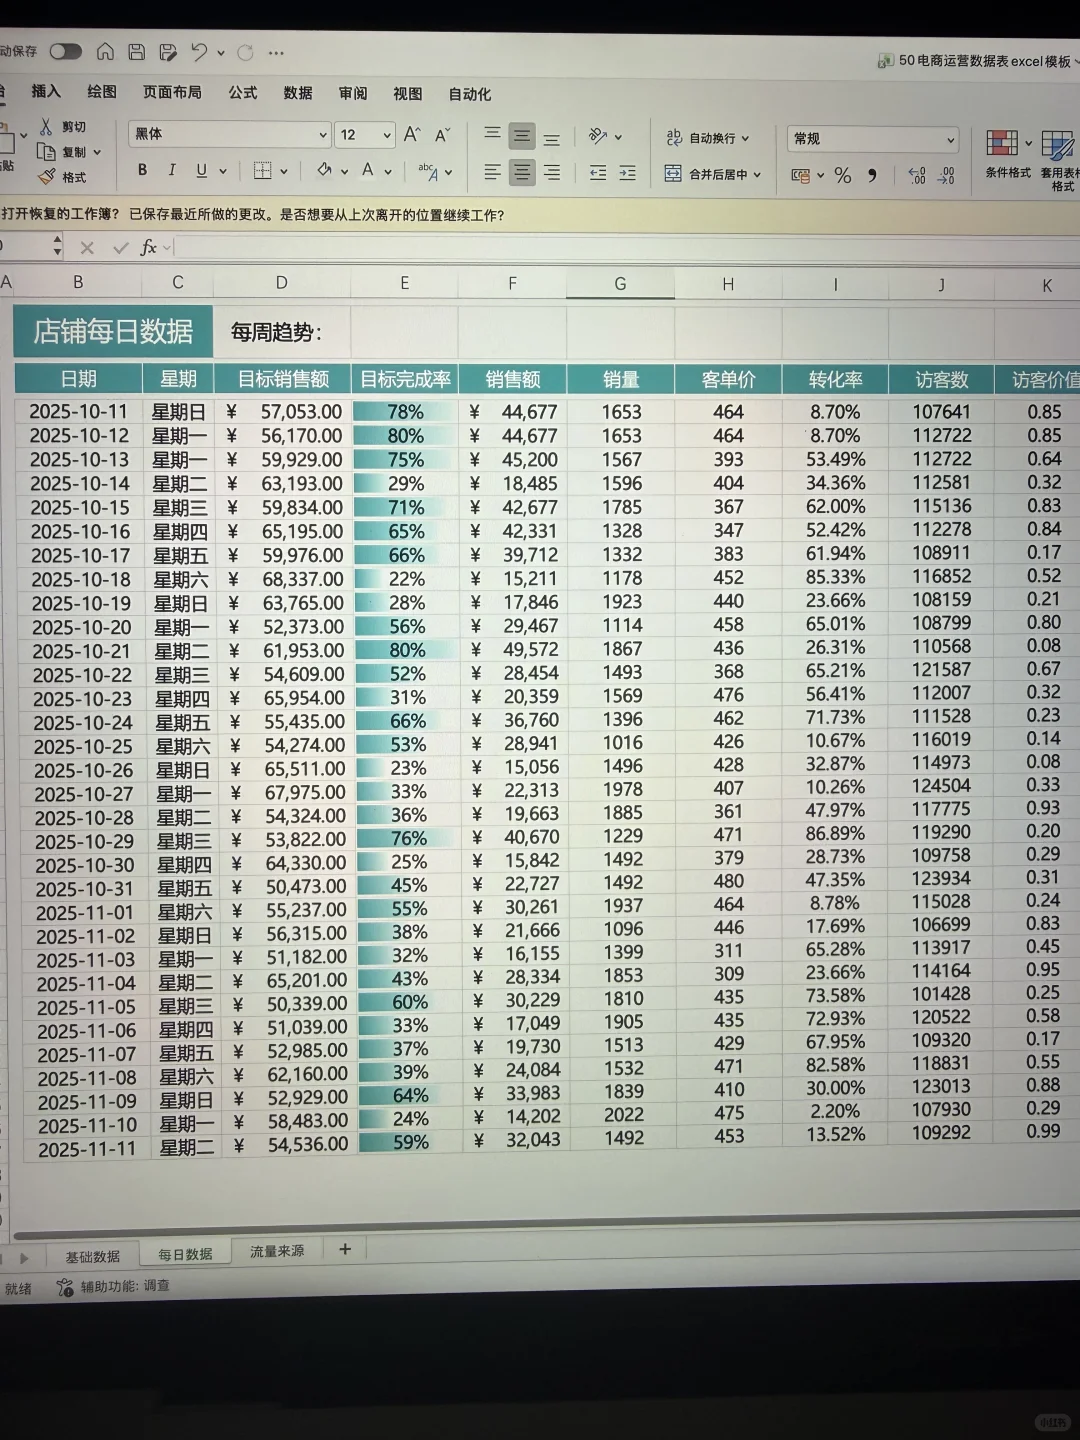Click the 自动换行 wrap text button
This screenshot has width=1080, height=1440.
coord(707,138)
